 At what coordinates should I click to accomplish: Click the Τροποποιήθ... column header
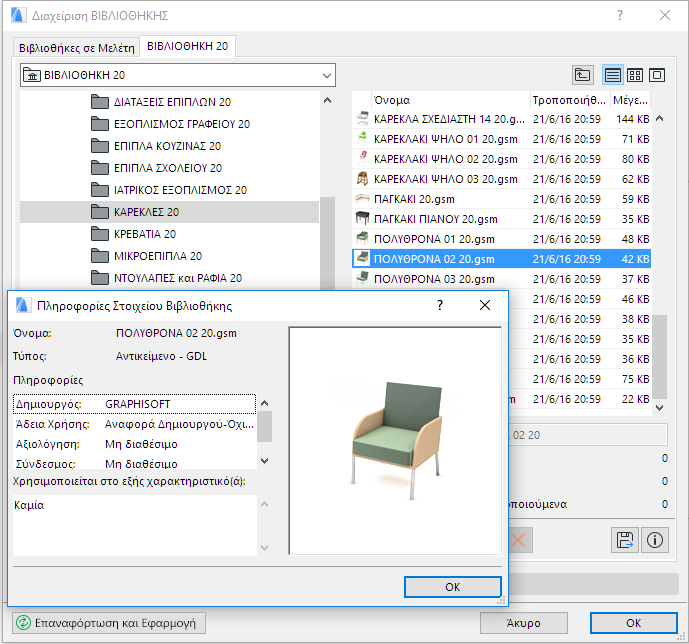(569, 100)
